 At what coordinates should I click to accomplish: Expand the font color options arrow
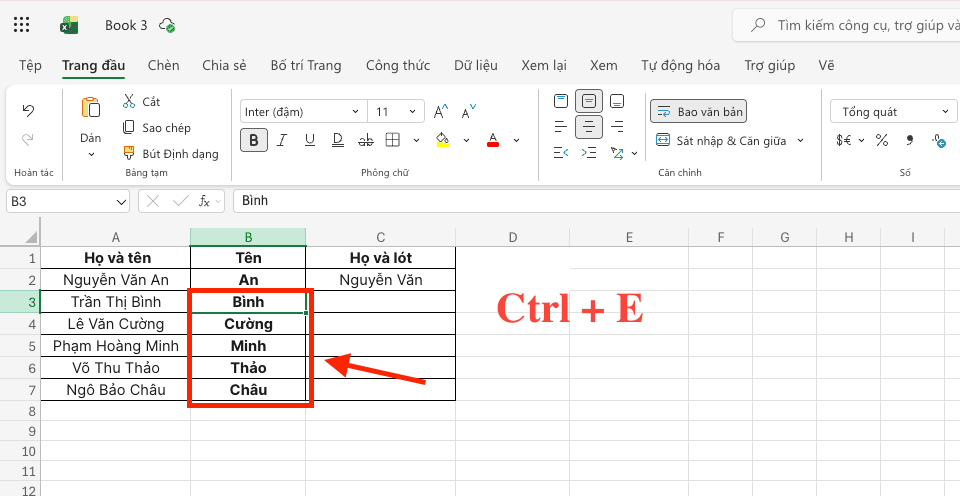tap(516, 141)
